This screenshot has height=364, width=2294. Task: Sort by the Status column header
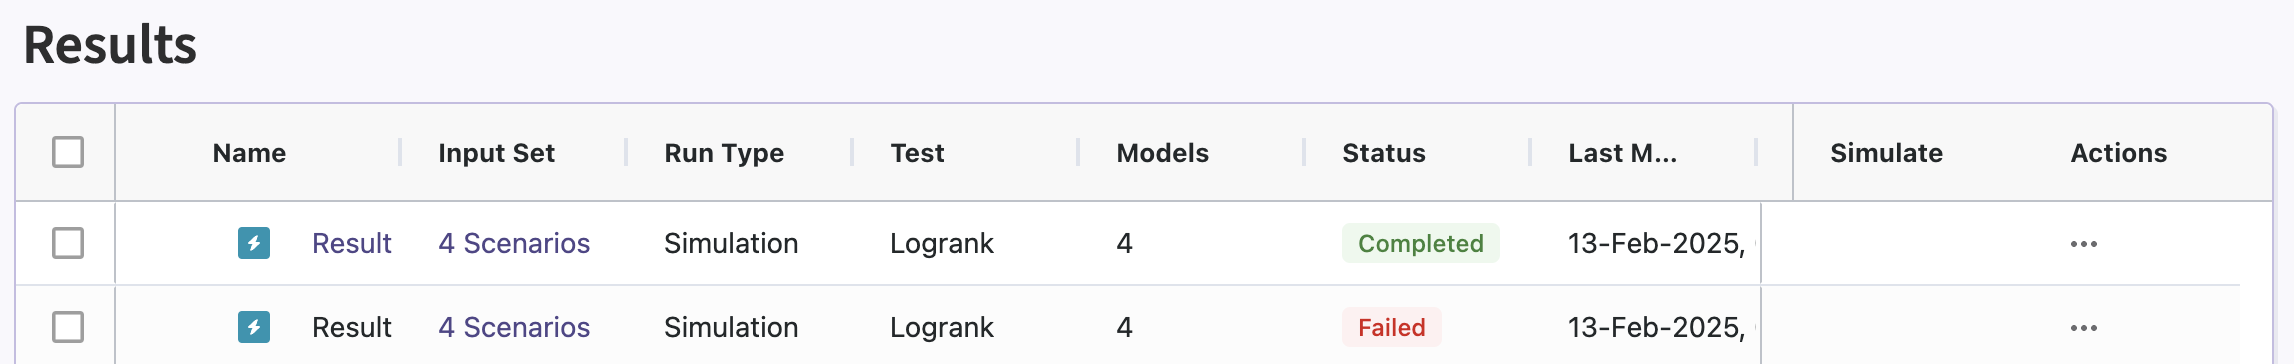point(1384,153)
